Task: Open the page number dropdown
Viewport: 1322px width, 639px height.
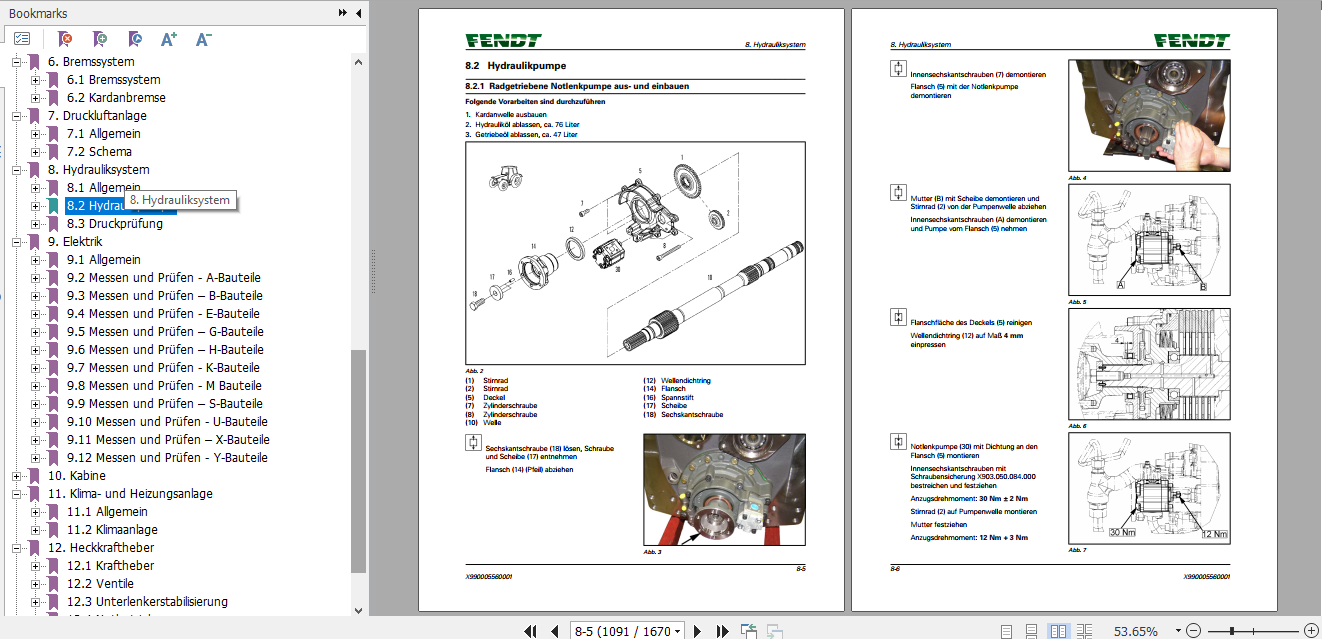Action: pyautogui.click(x=679, y=632)
